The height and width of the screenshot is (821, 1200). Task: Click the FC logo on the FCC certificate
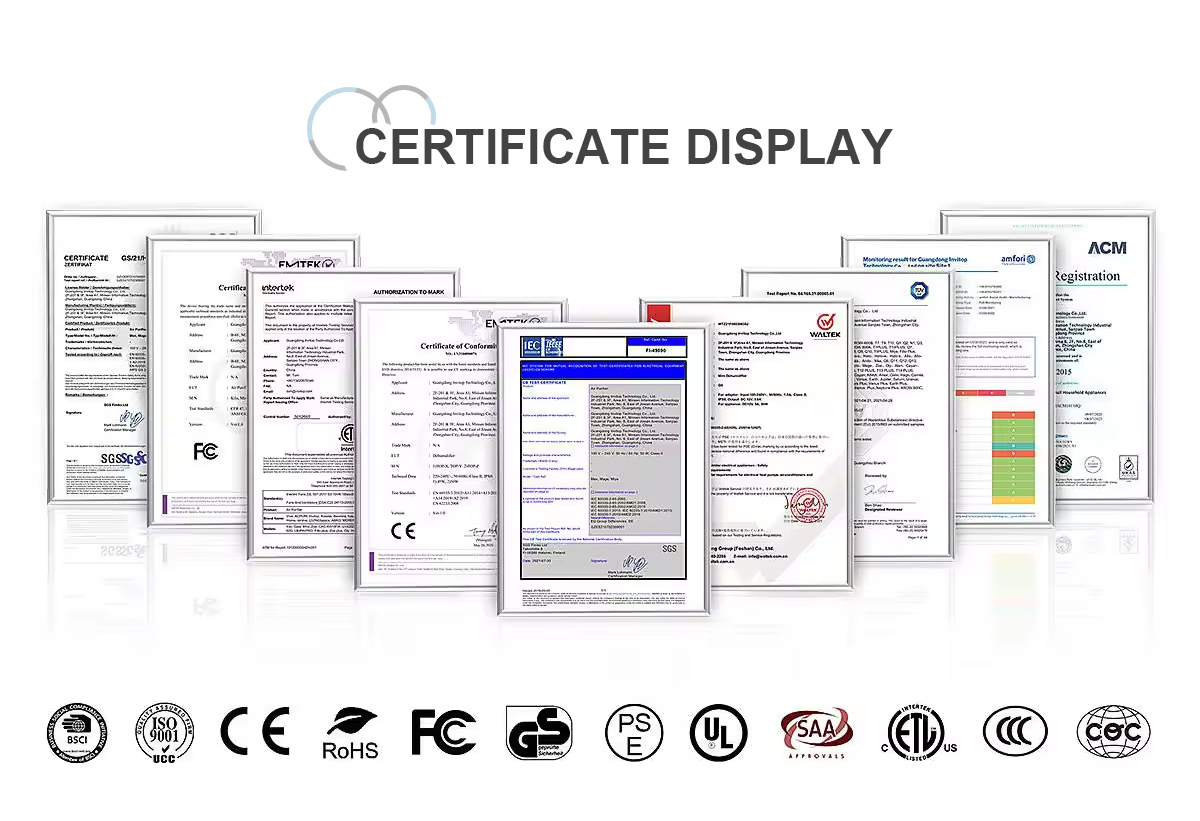click(206, 451)
